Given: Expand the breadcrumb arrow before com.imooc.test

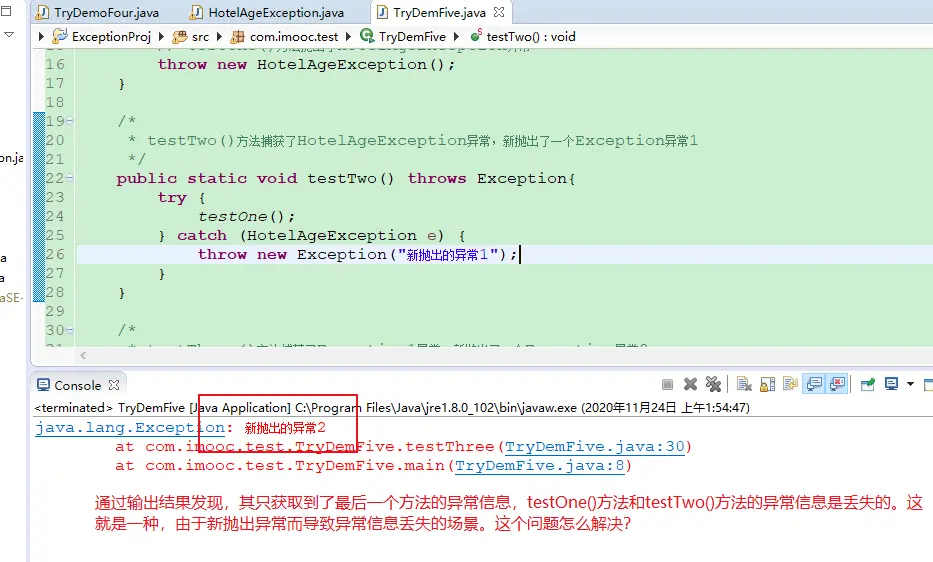Looking at the screenshot, I should click(220, 36).
